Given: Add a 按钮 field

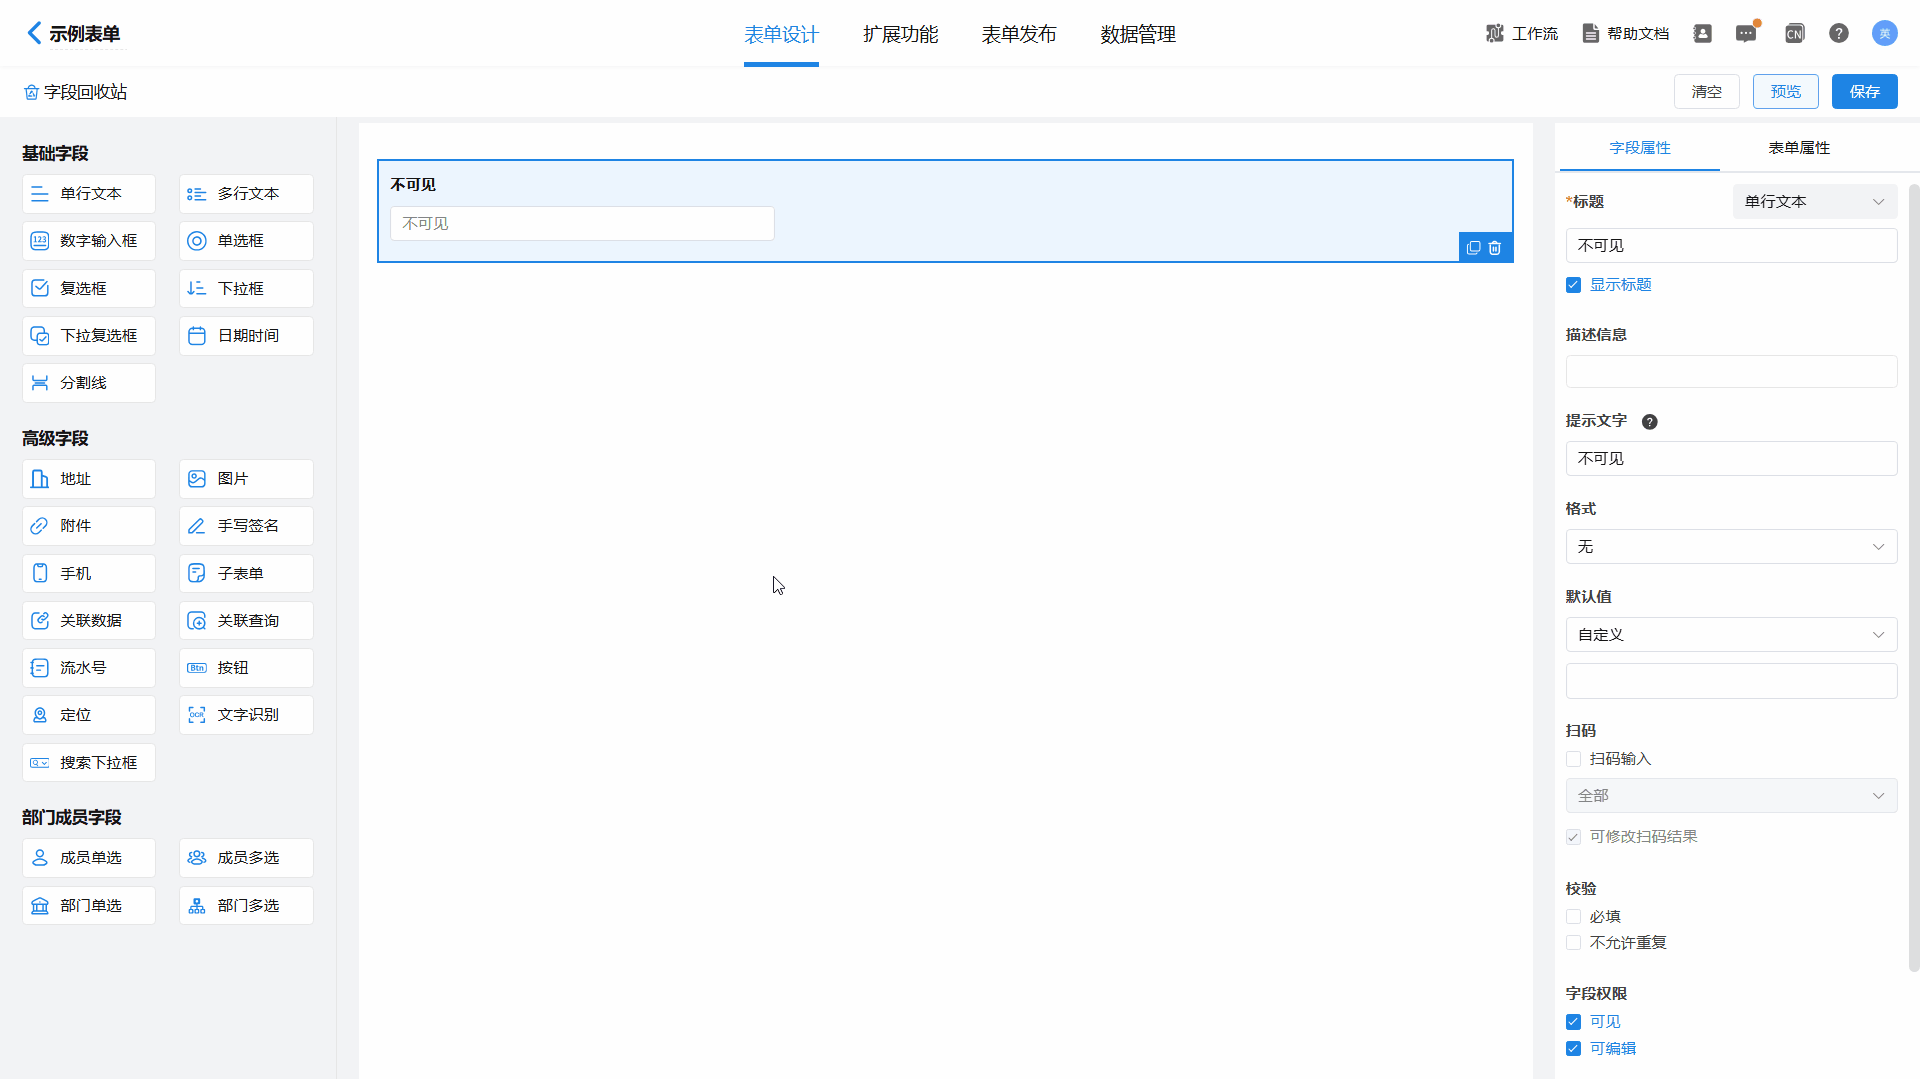Looking at the screenshot, I should click(246, 668).
